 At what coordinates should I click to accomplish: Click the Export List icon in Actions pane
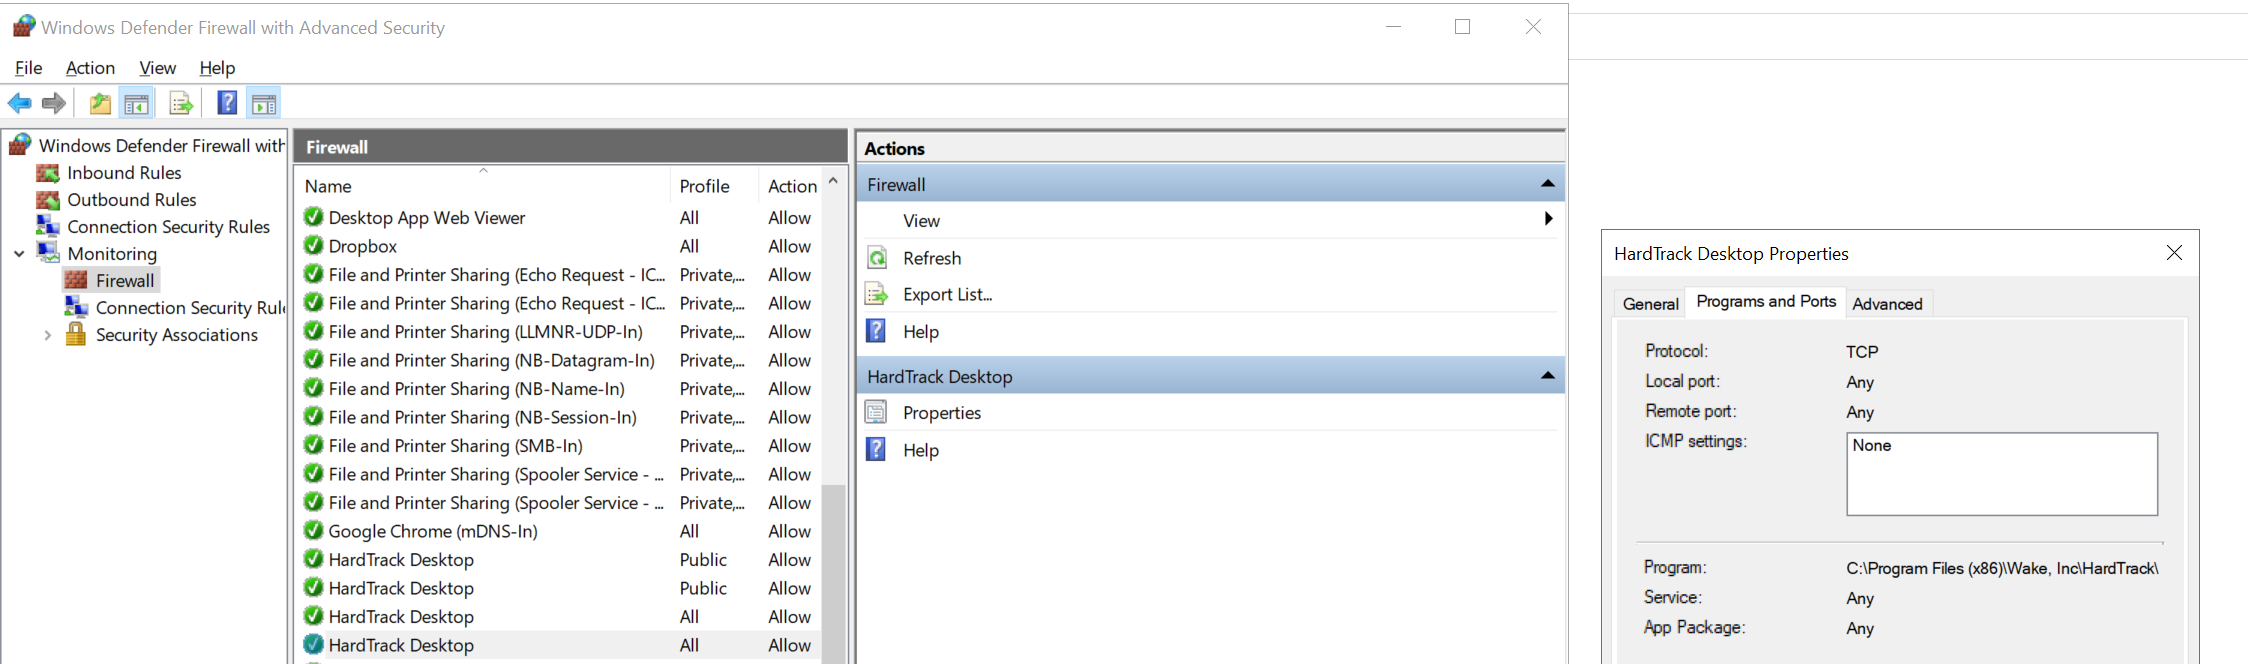tap(877, 294)
